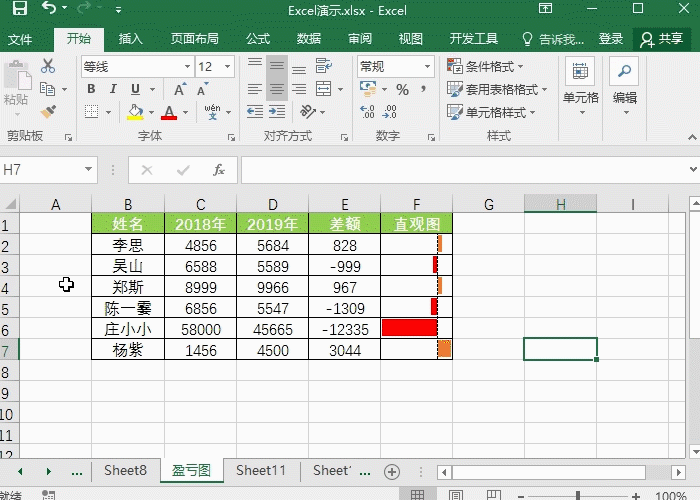
Task: Open the Sheet11 worksheet tab
Action: pyautogui.click(x=261, y=471)
